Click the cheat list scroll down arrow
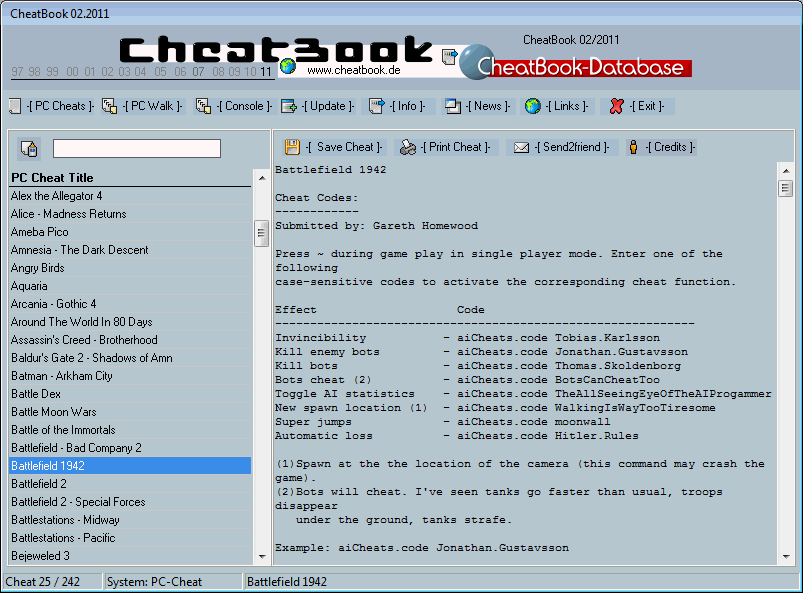 [262, 557]
